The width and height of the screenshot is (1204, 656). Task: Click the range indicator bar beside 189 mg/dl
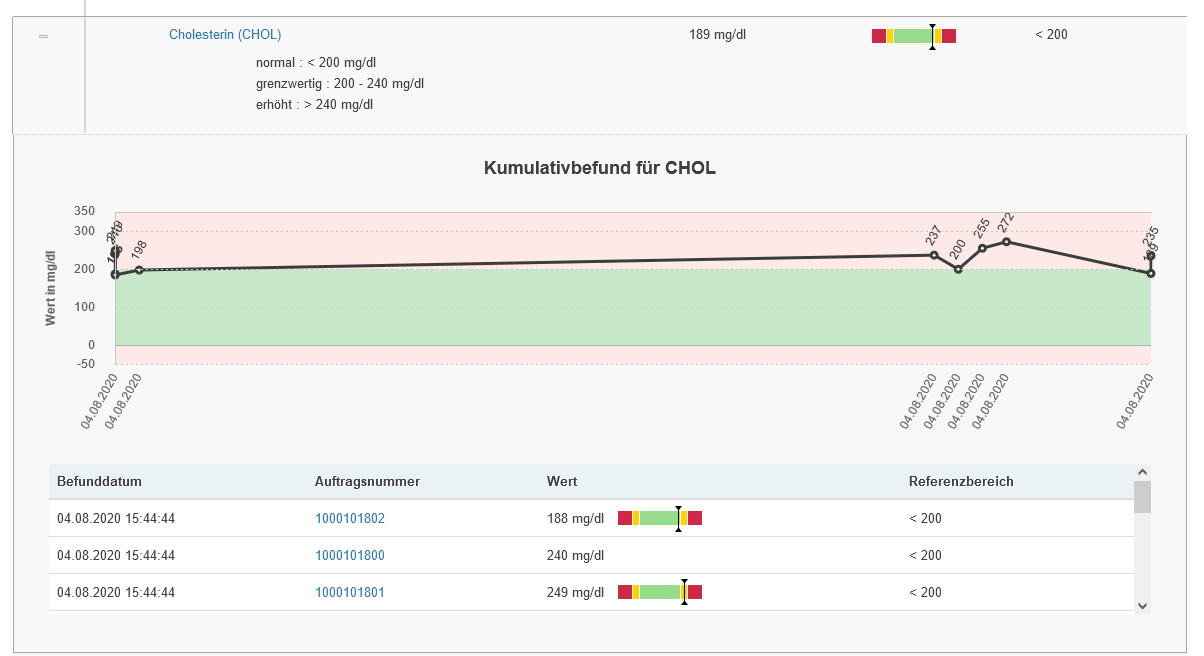coord(913,36)
